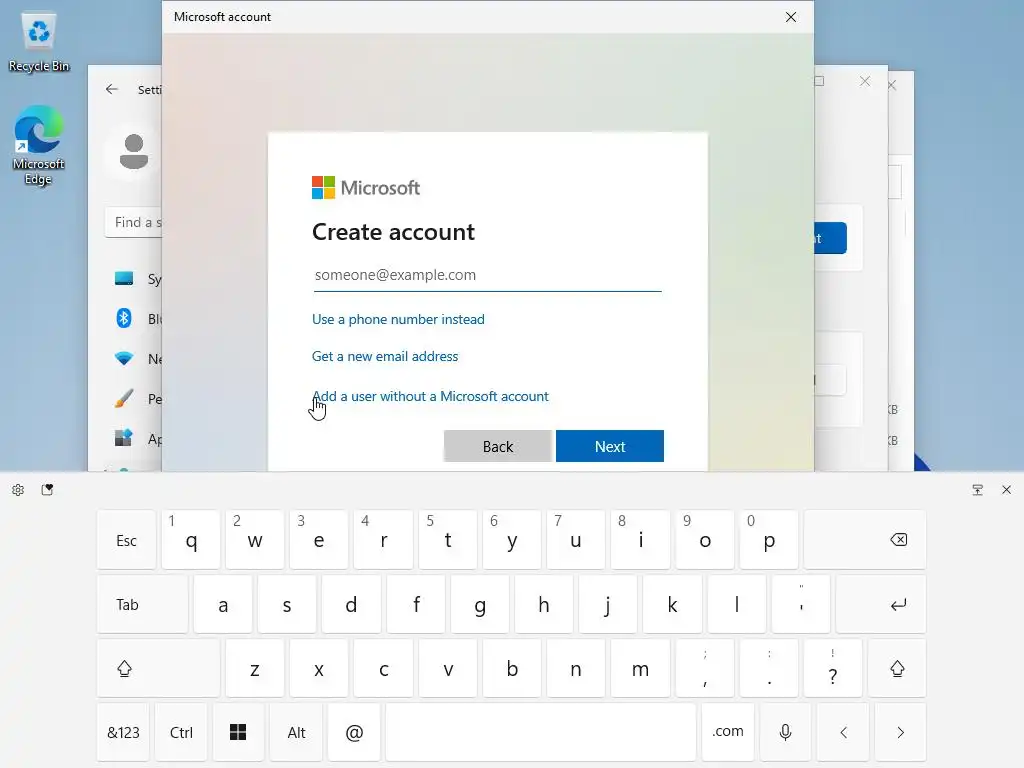Tap the apostrophe key

coord(801,604)
